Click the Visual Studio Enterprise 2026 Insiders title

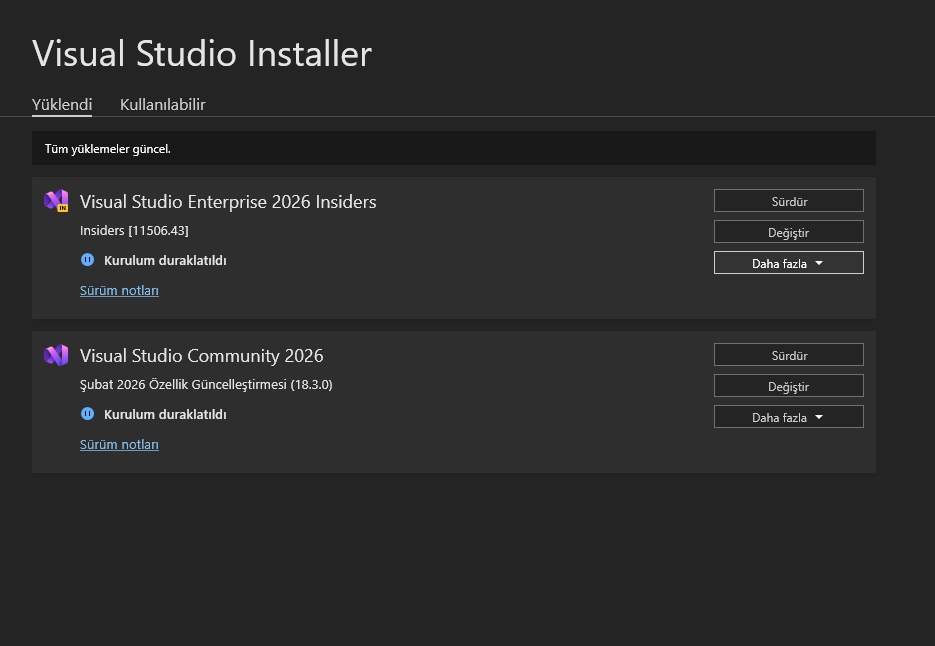pos(228,202)
